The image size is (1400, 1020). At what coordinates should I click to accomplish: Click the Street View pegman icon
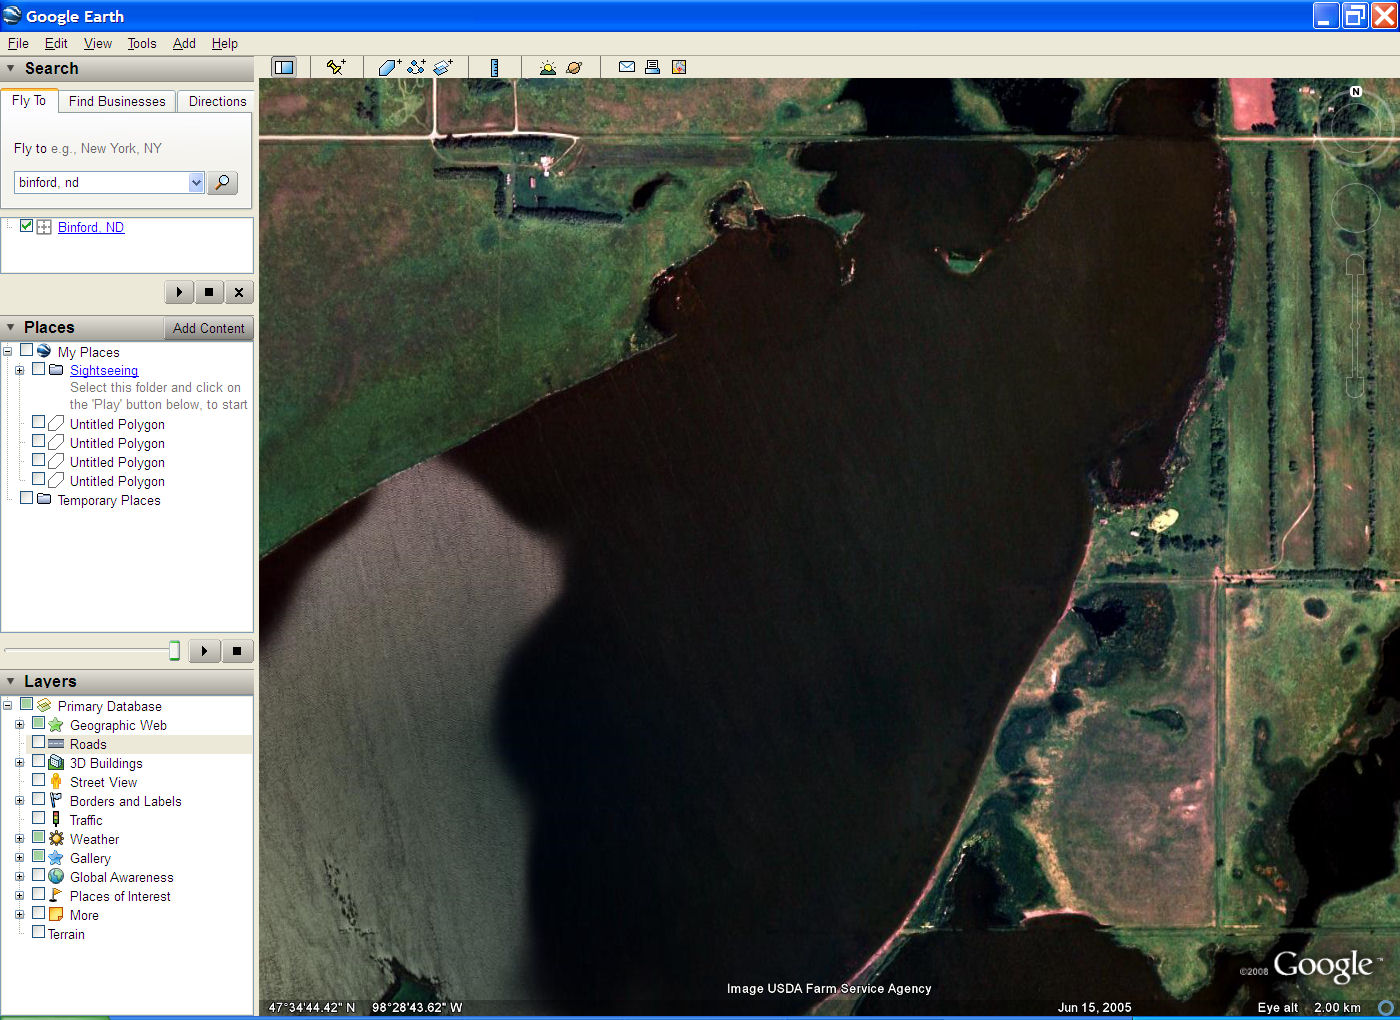56,782
